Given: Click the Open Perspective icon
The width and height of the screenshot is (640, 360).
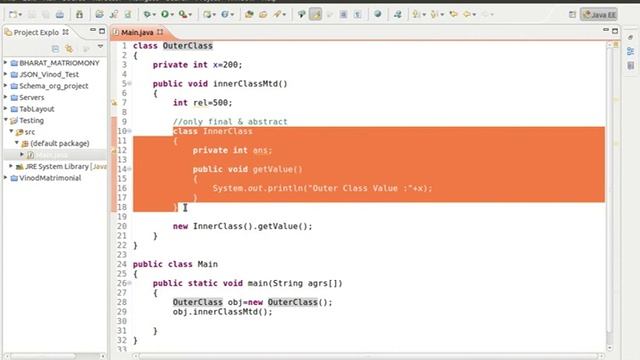Looking at the screenshot, I should [572, 15].
